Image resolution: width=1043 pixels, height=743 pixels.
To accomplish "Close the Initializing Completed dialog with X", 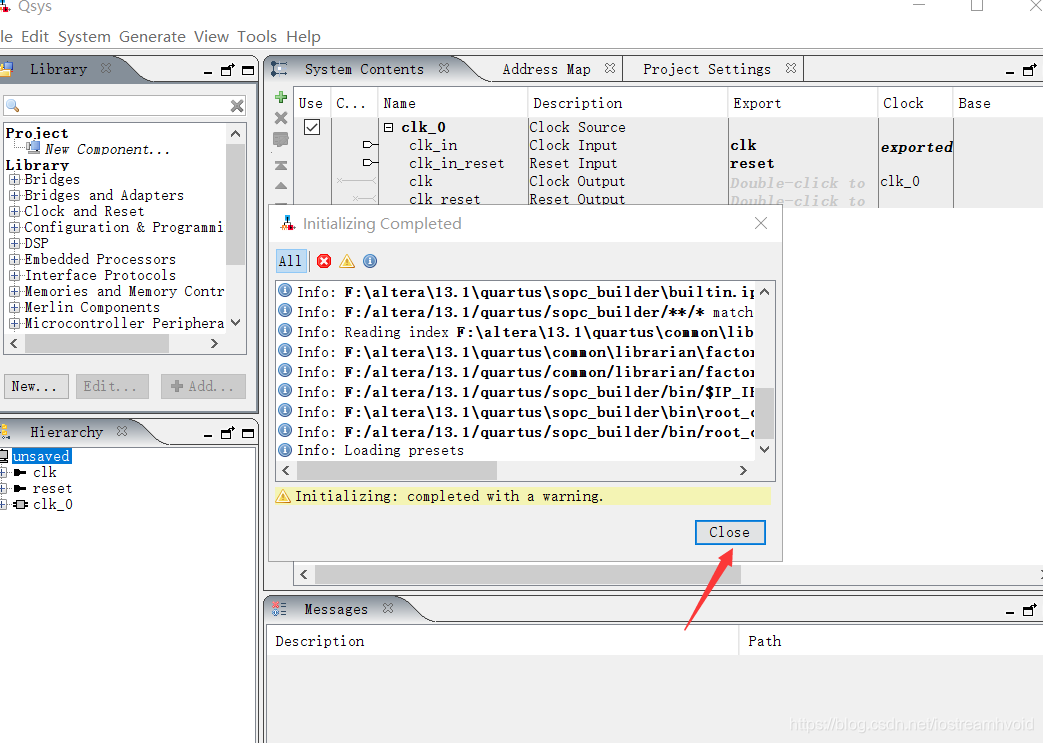I will point(761,223).
